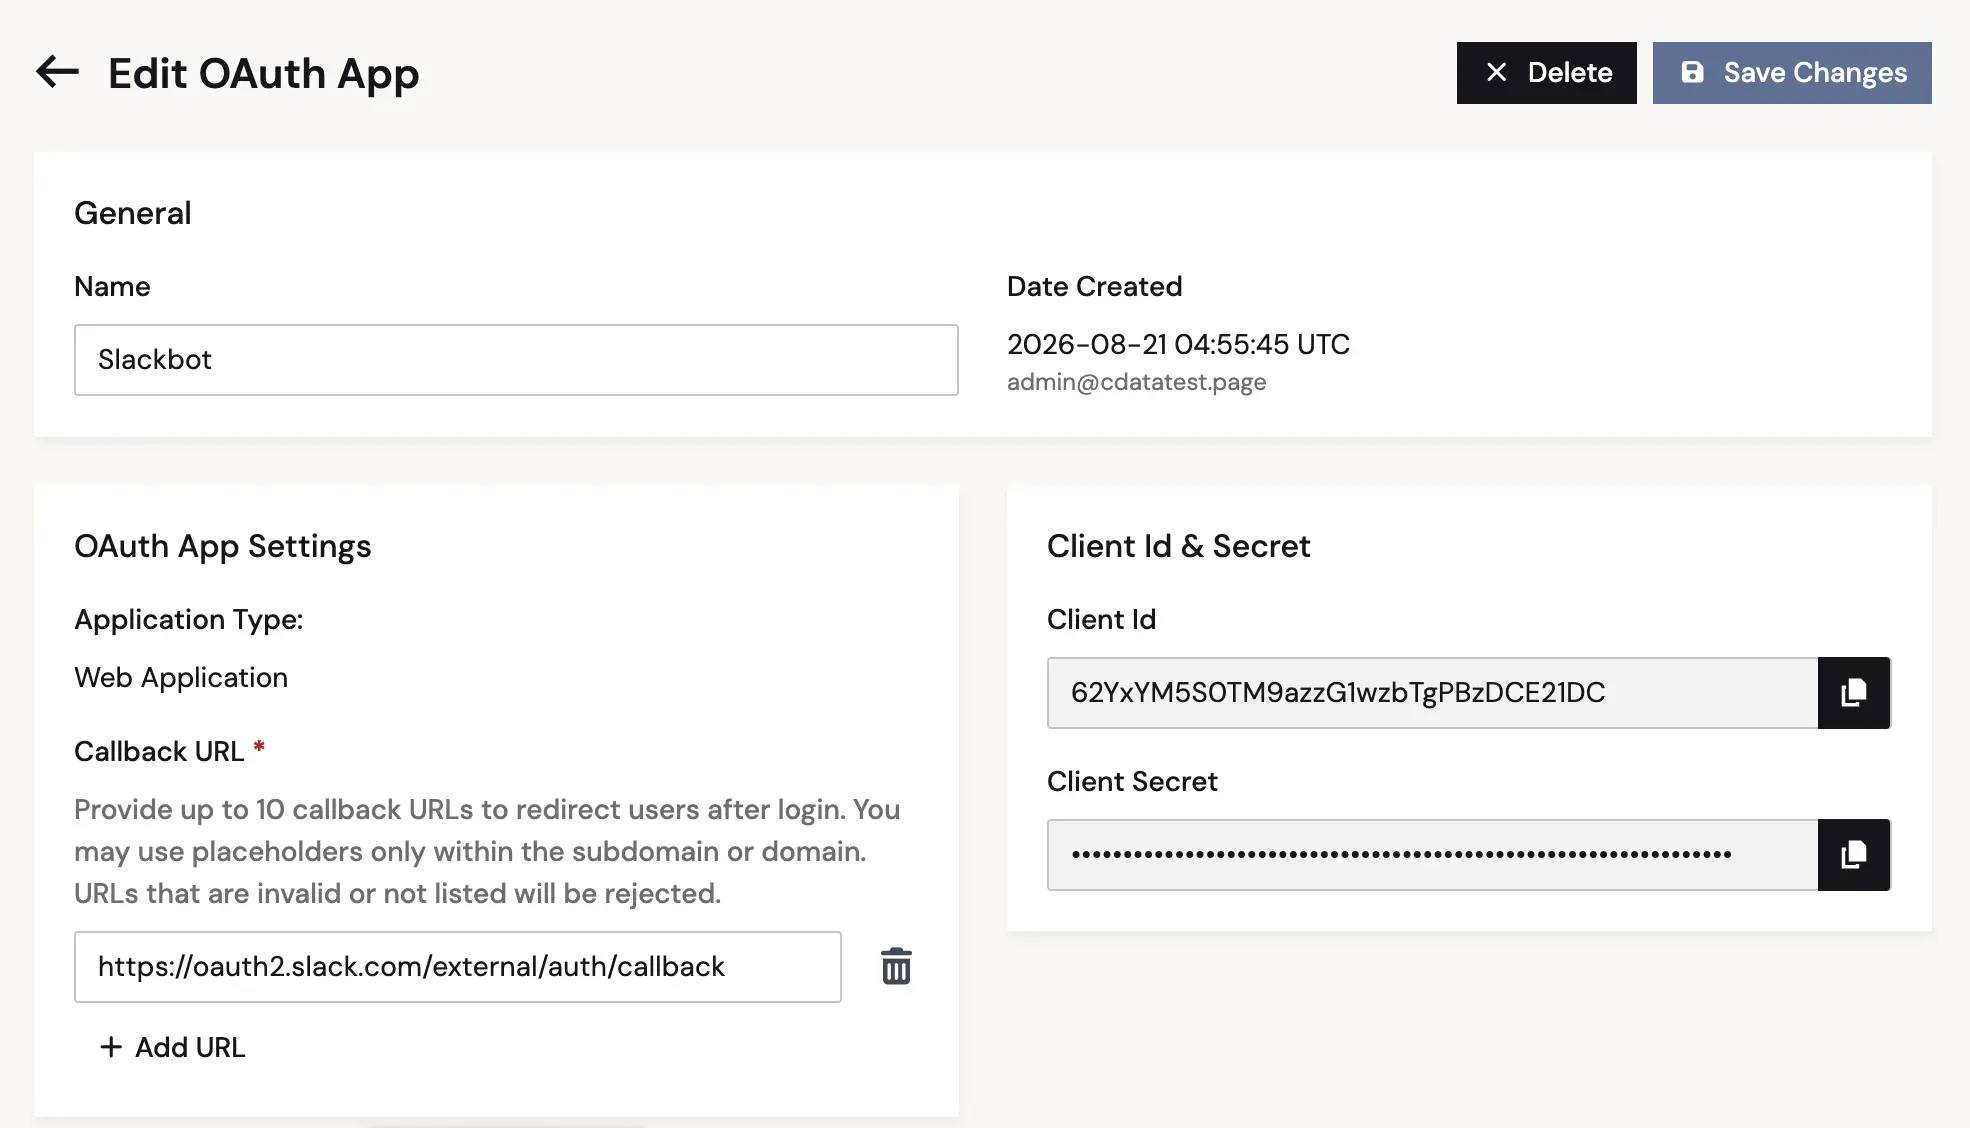Click the OAuth App Settings heading
Screen dimensions: 1970x1128
pos(222,546)
